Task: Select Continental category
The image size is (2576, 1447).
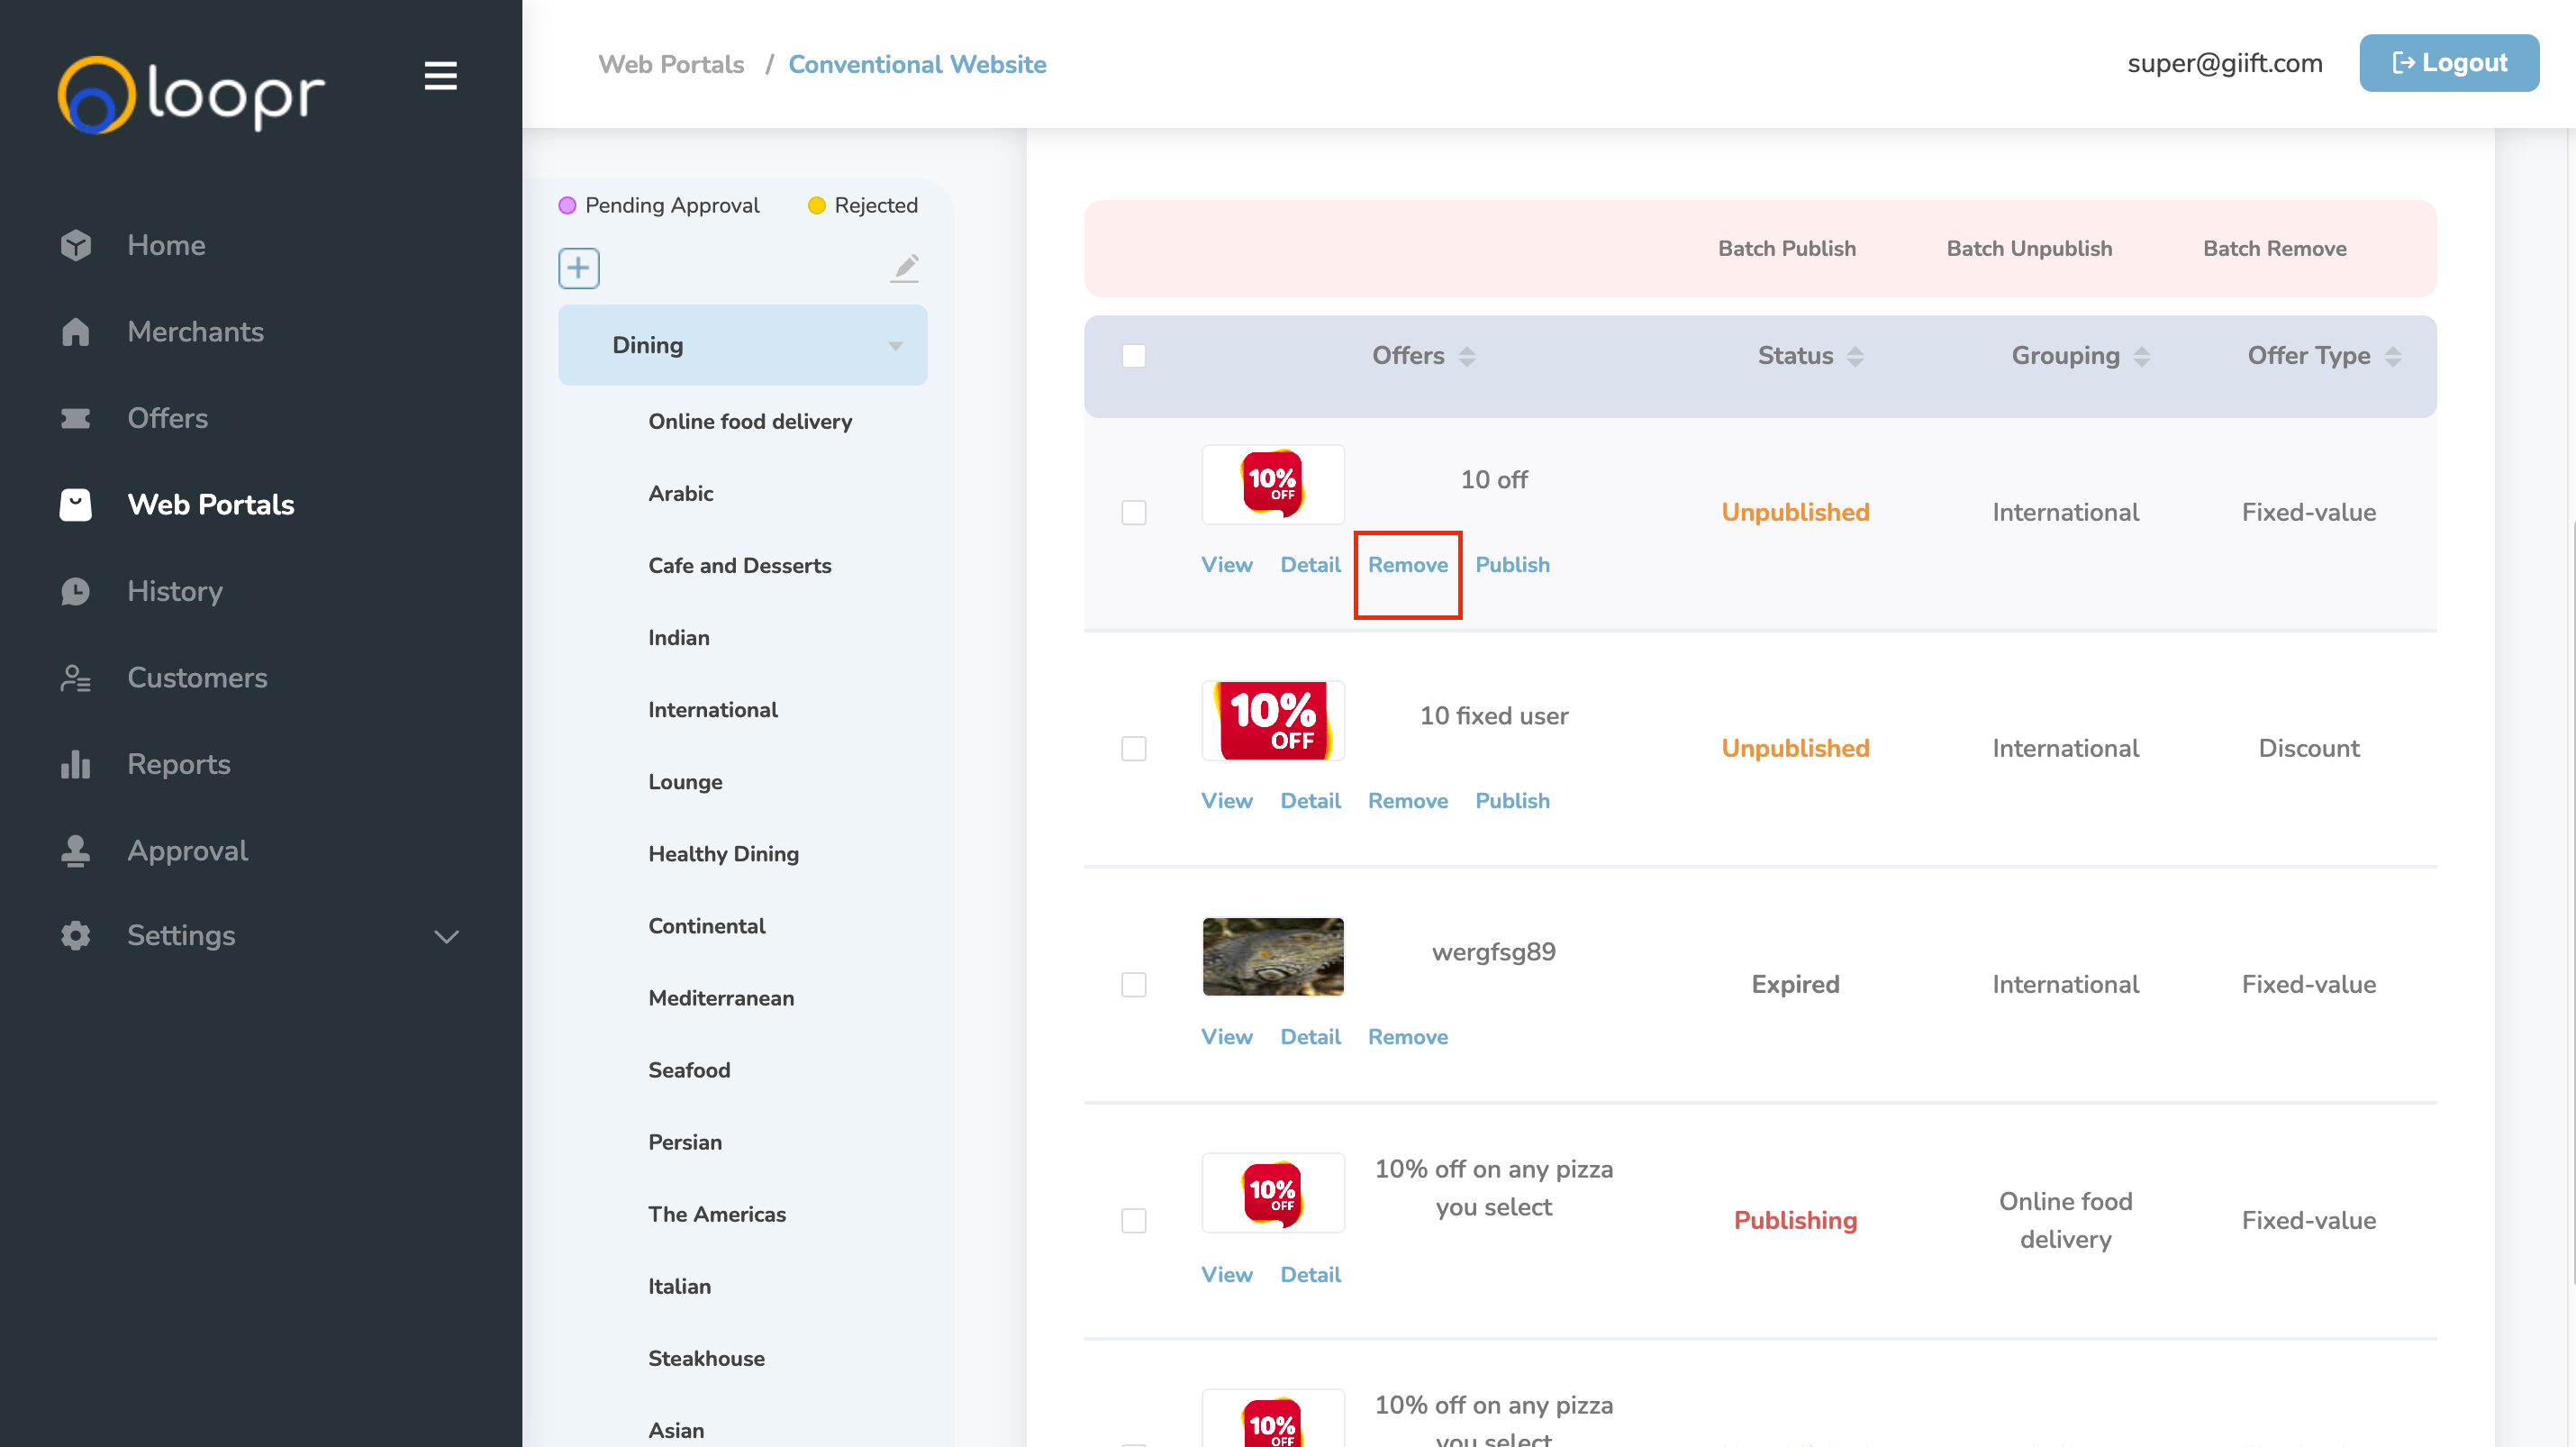Action: tap(706, 926)
